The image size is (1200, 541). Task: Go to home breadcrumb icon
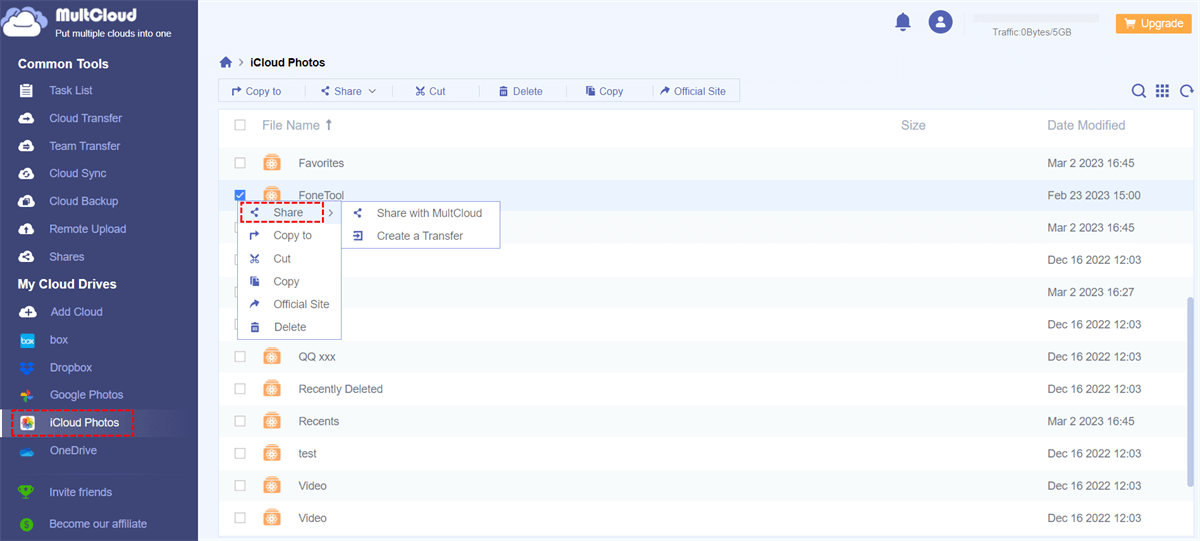coord(226,62)
